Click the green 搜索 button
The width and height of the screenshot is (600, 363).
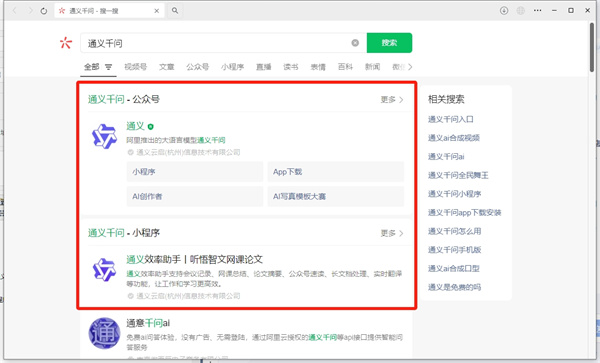click(389, 43)
